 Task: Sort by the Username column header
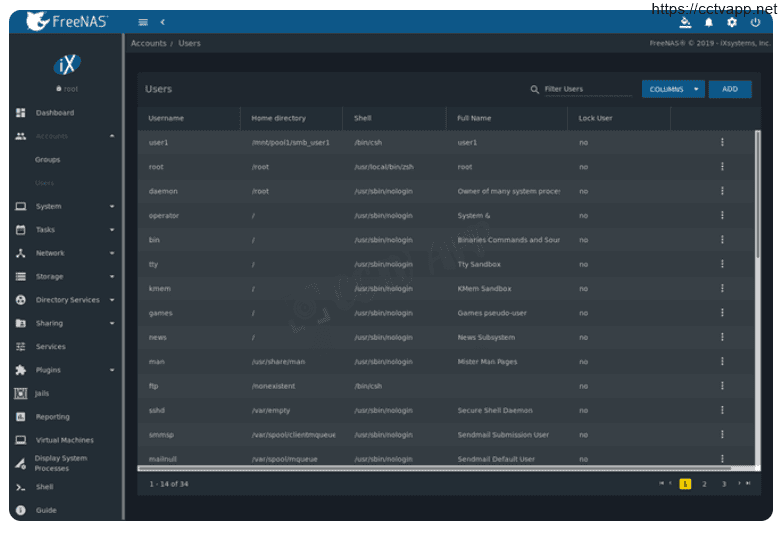pyautogui.click(x=166, y=118)
